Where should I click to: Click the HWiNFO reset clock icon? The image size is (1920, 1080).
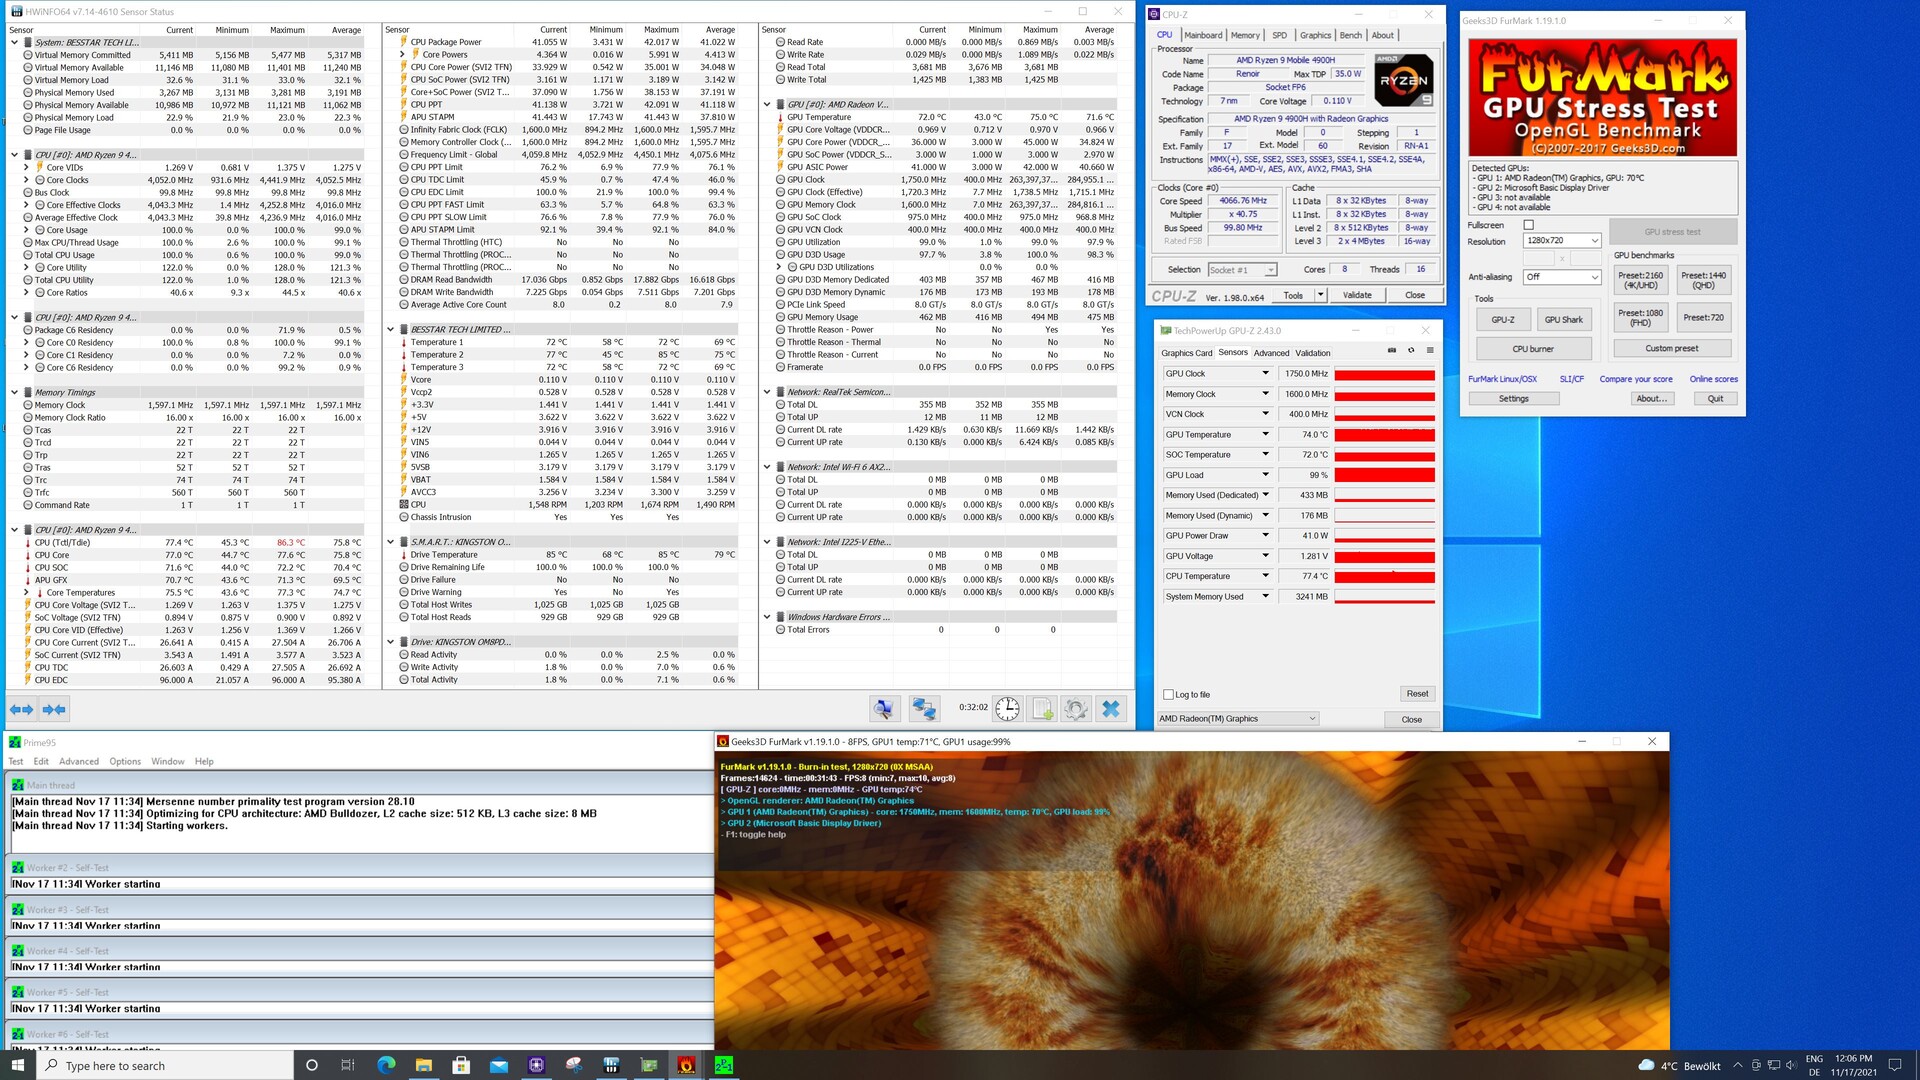[1007, 709]
